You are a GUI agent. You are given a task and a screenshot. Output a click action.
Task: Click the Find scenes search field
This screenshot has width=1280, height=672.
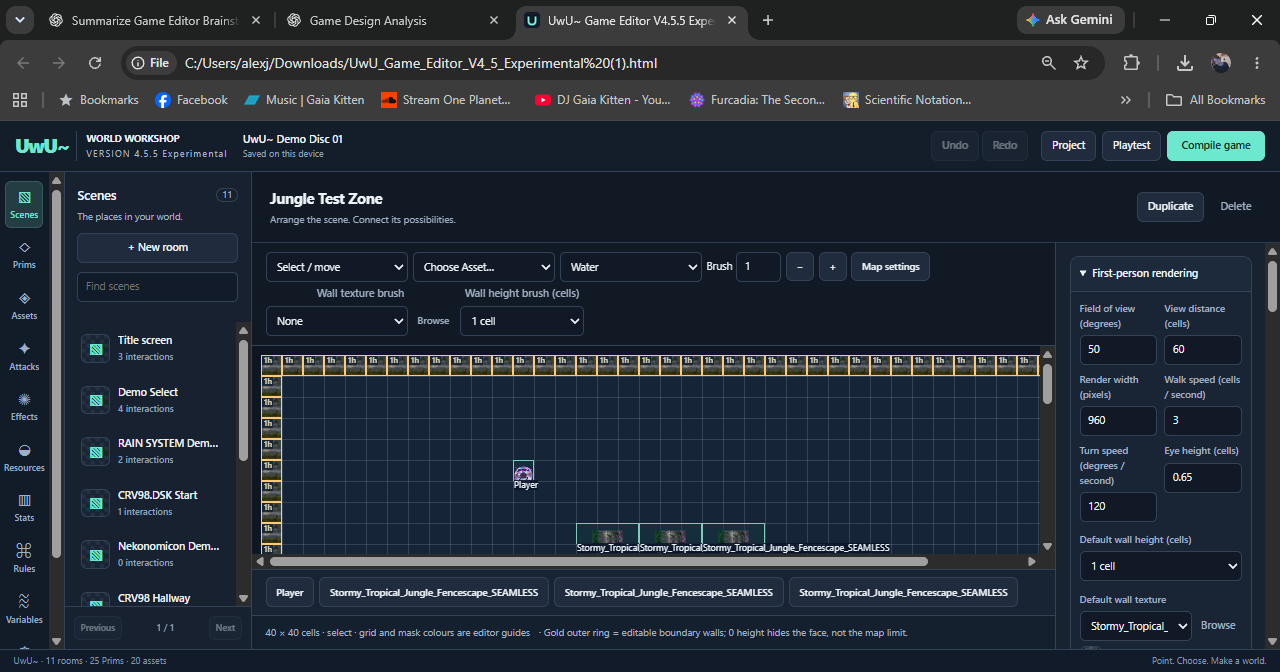158,287
